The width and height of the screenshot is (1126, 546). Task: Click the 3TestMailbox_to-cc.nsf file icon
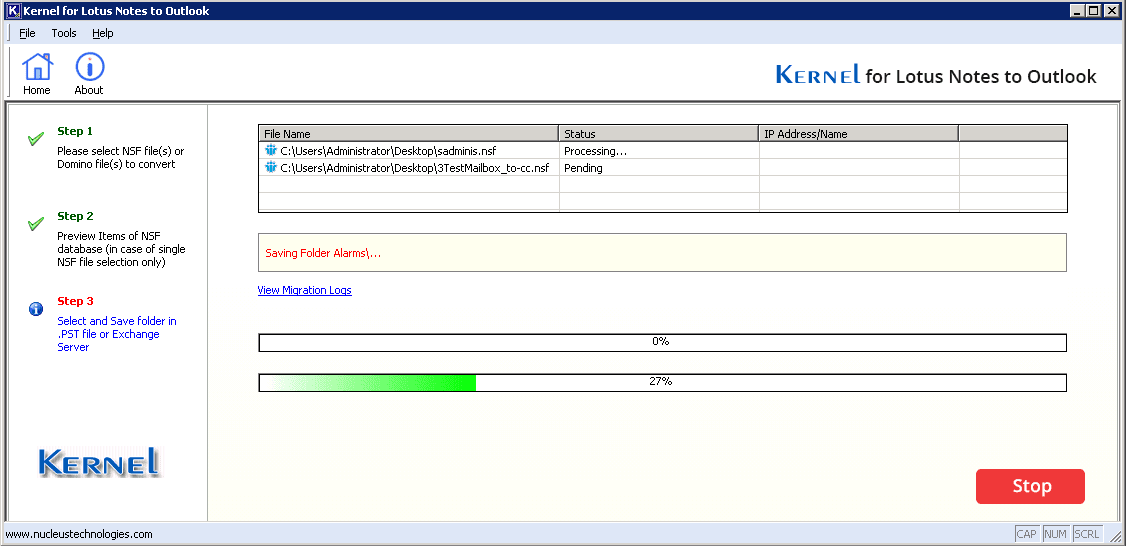pos(271,168)
